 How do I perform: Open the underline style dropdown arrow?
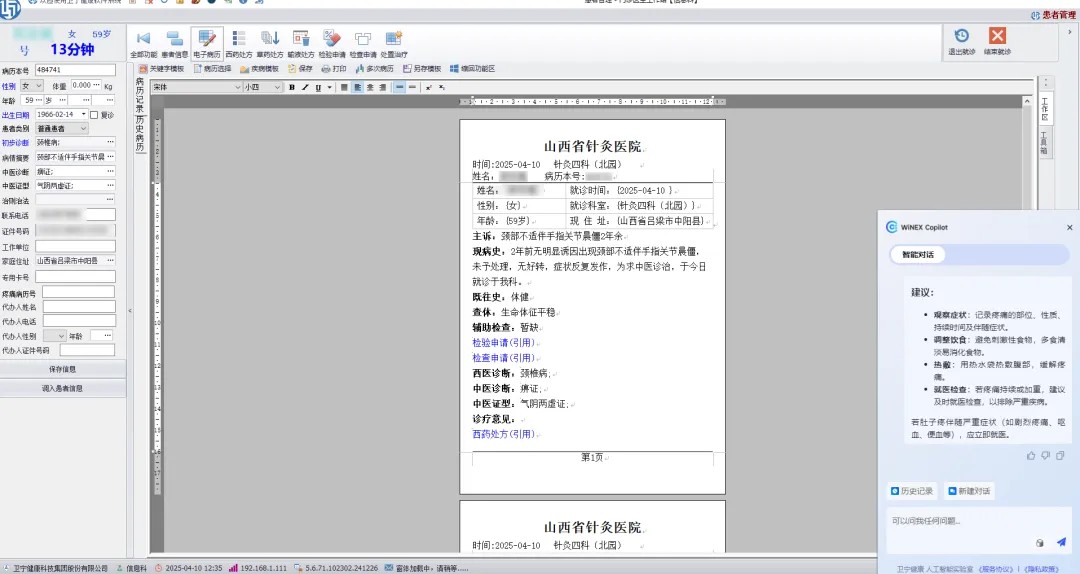[329, 88]
